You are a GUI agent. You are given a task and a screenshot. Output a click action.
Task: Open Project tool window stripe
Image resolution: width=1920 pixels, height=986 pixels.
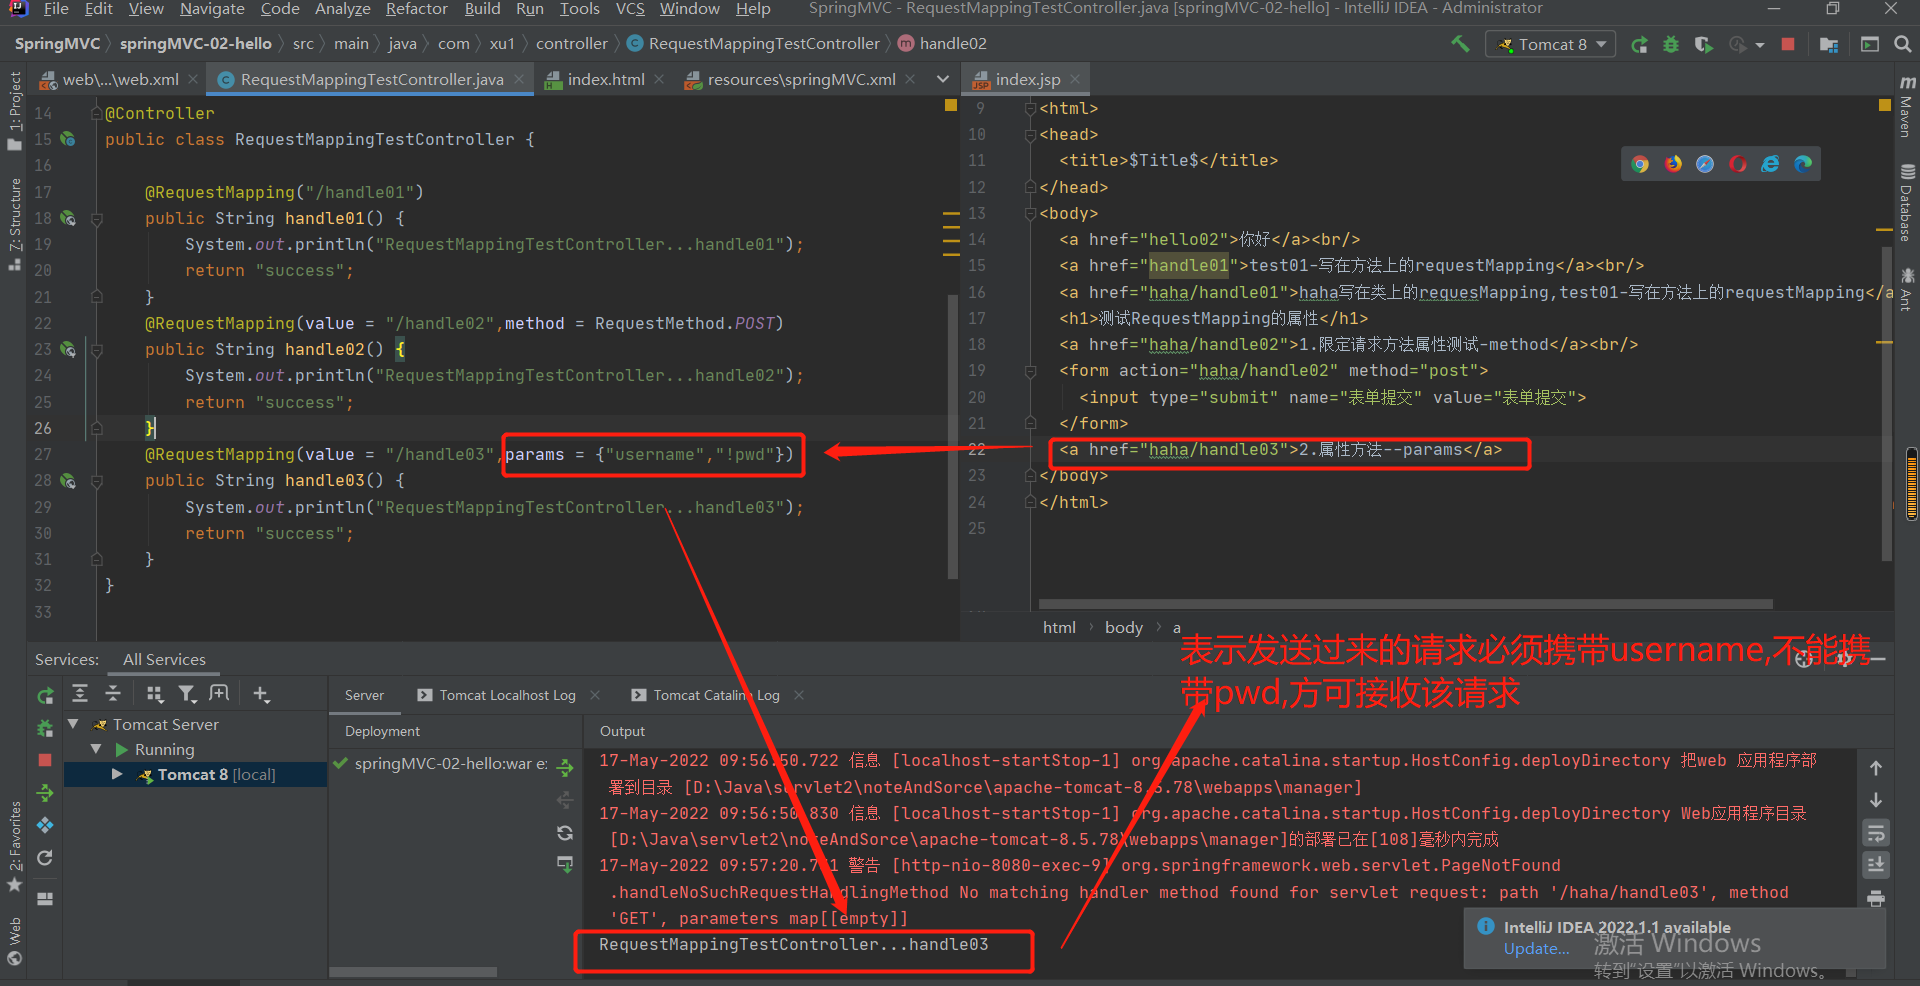point(14,110)
